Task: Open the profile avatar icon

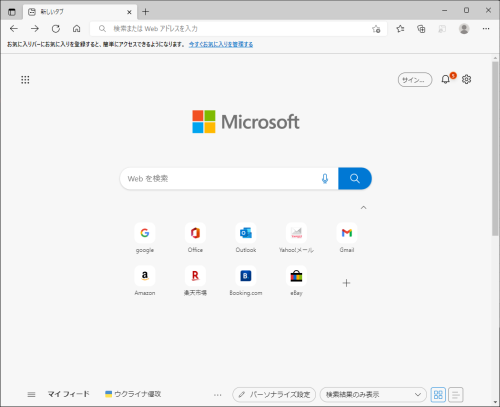Action: coord(464,29)
